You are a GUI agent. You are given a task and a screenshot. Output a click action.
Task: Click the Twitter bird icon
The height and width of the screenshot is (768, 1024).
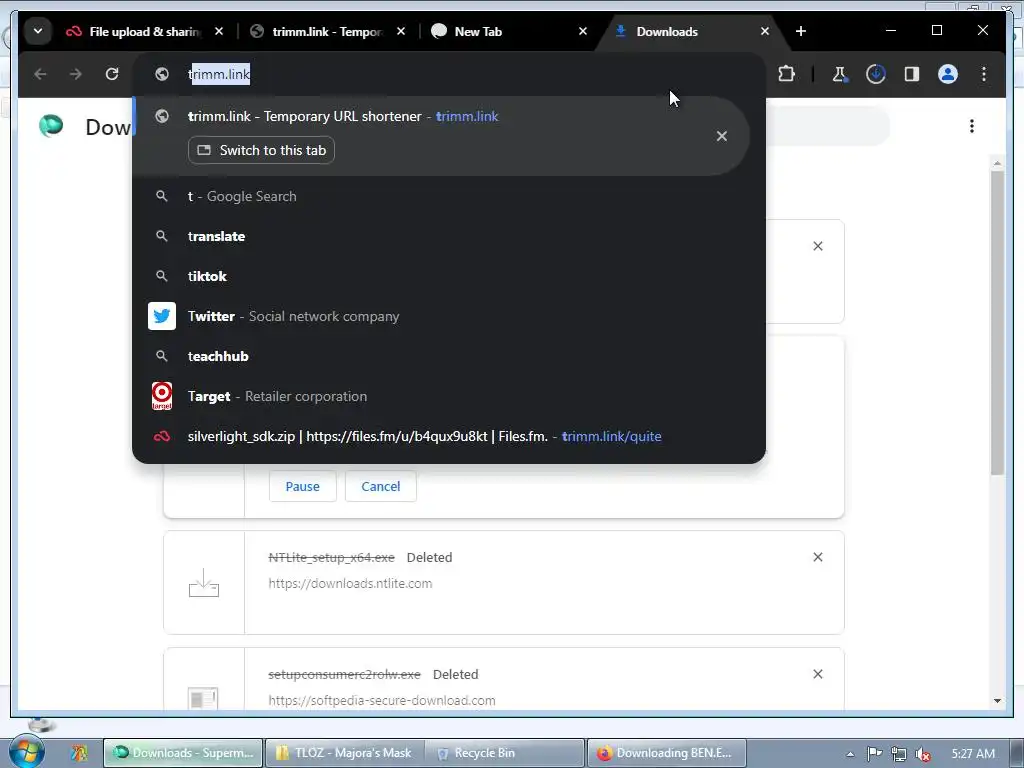162,316
